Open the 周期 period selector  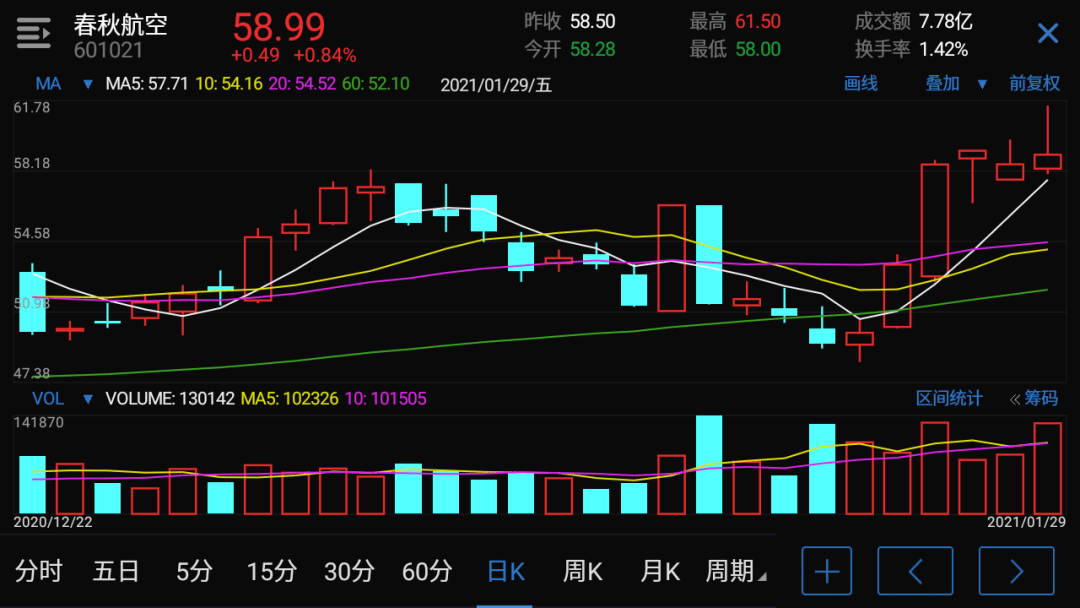[736, 571]
